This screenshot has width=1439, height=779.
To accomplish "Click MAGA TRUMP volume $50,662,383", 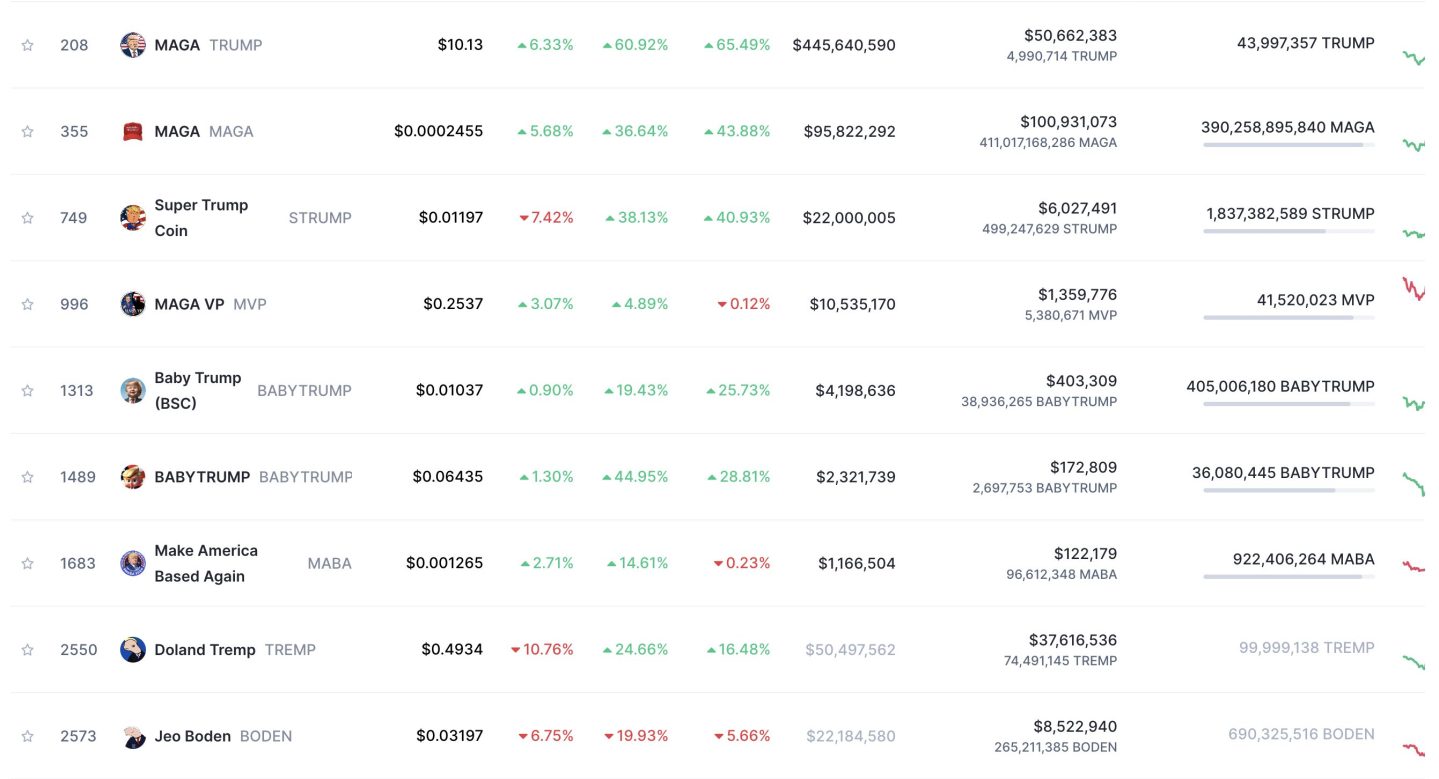I will pos(1070,35).
